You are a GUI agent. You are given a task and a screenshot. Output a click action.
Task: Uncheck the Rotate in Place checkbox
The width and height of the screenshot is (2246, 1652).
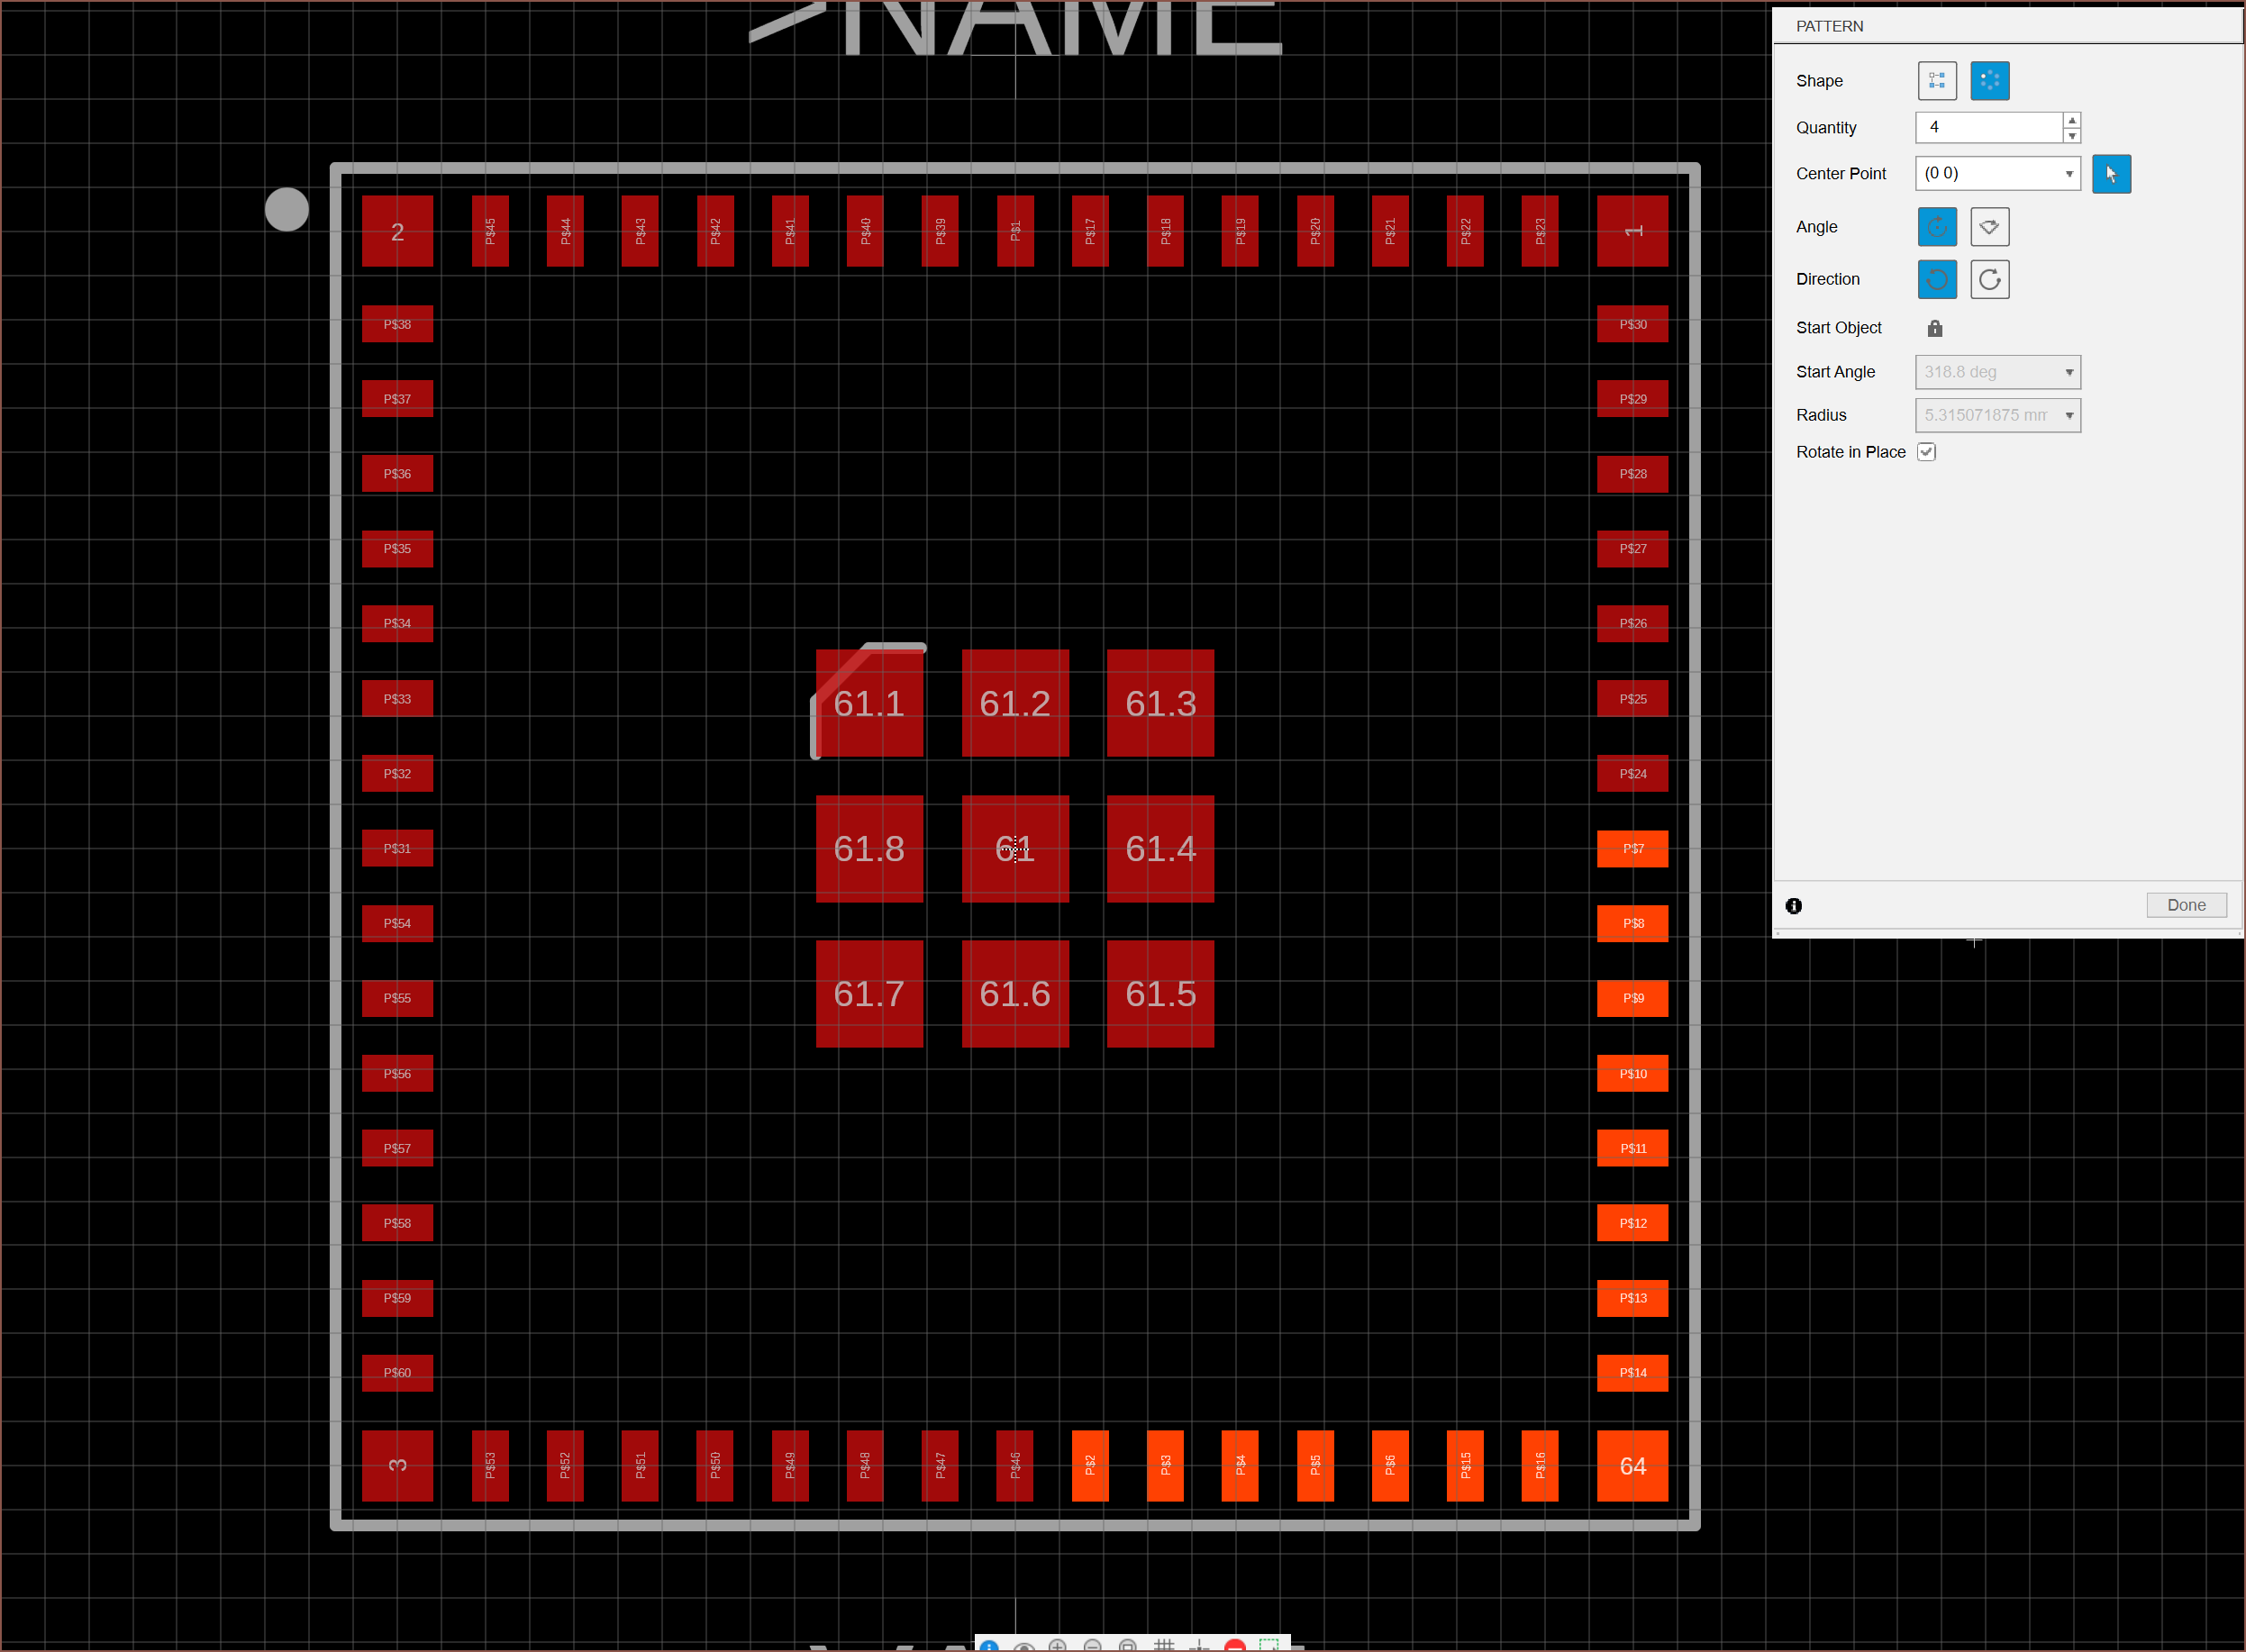pyautogui.click(x=1926, y=452)
